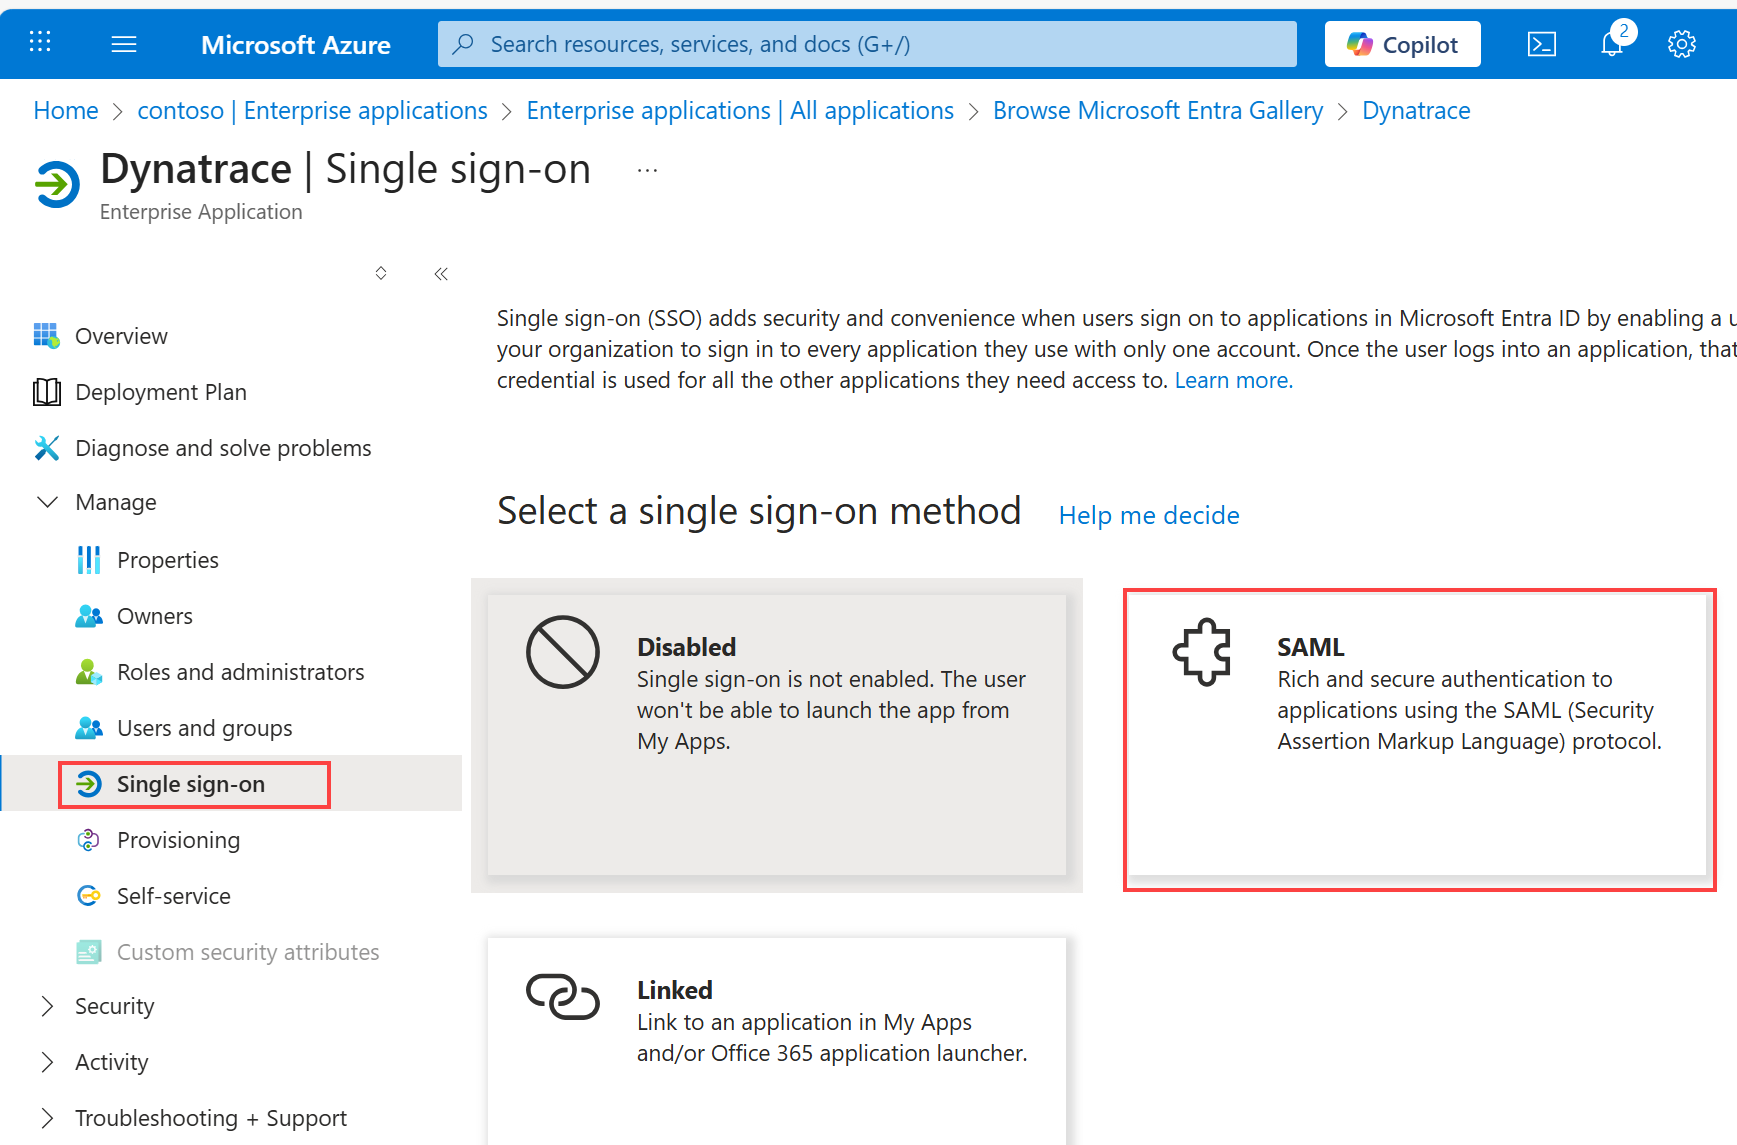Click the Properties bars icon
Screen dimensions: 1737x1145
point(89,560)
